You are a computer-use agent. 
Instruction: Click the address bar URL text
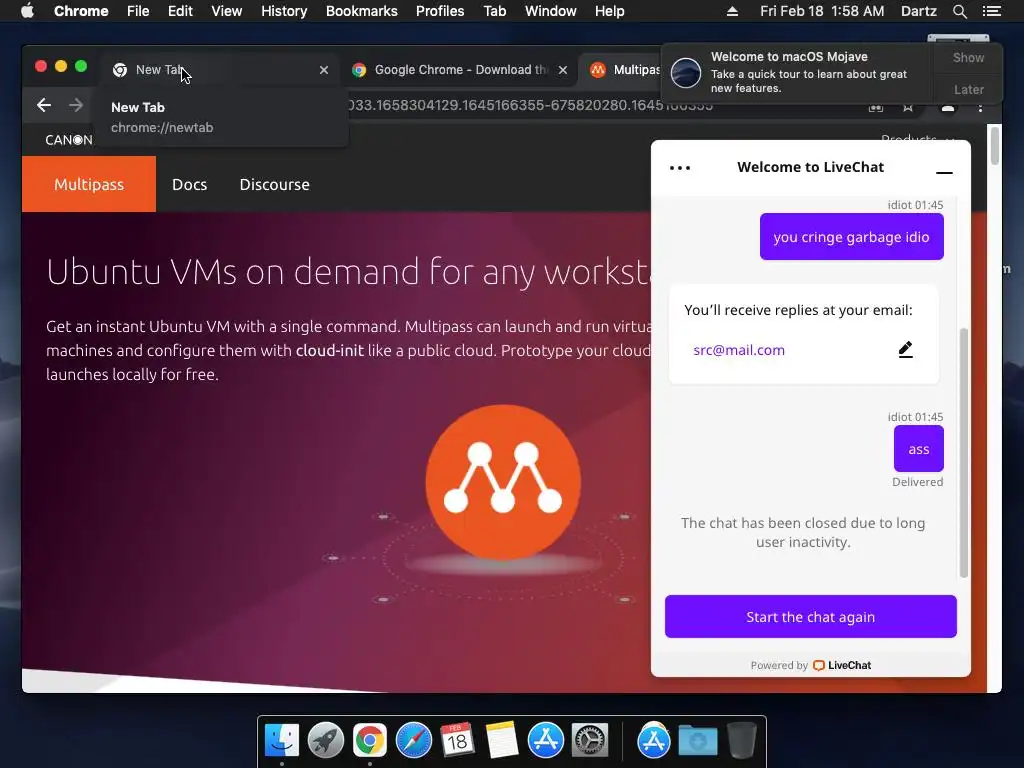530,105
